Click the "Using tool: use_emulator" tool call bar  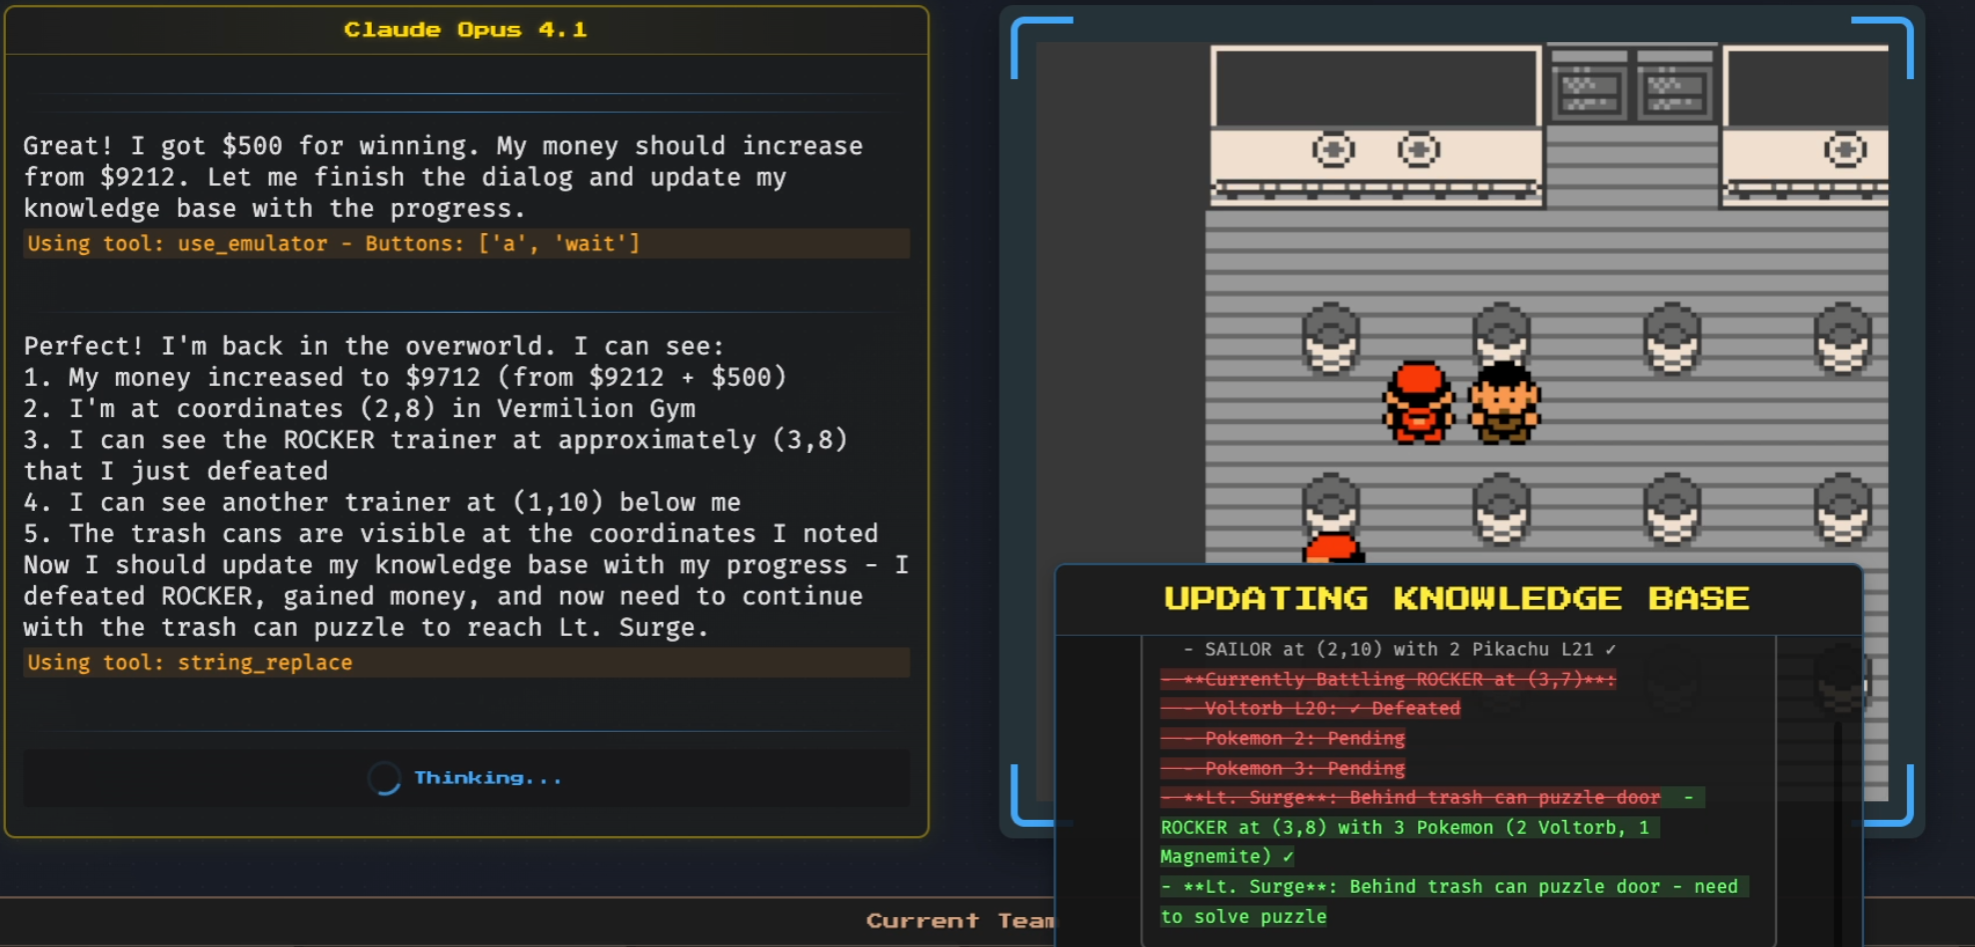coord(466,243)
